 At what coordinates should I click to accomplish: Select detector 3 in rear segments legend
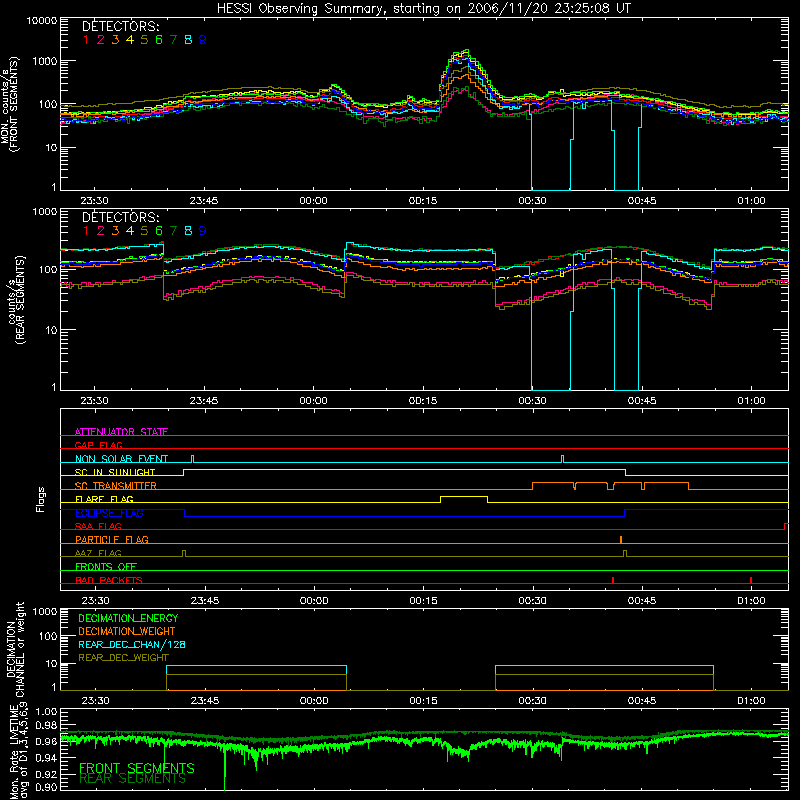[x=115, y=231]
